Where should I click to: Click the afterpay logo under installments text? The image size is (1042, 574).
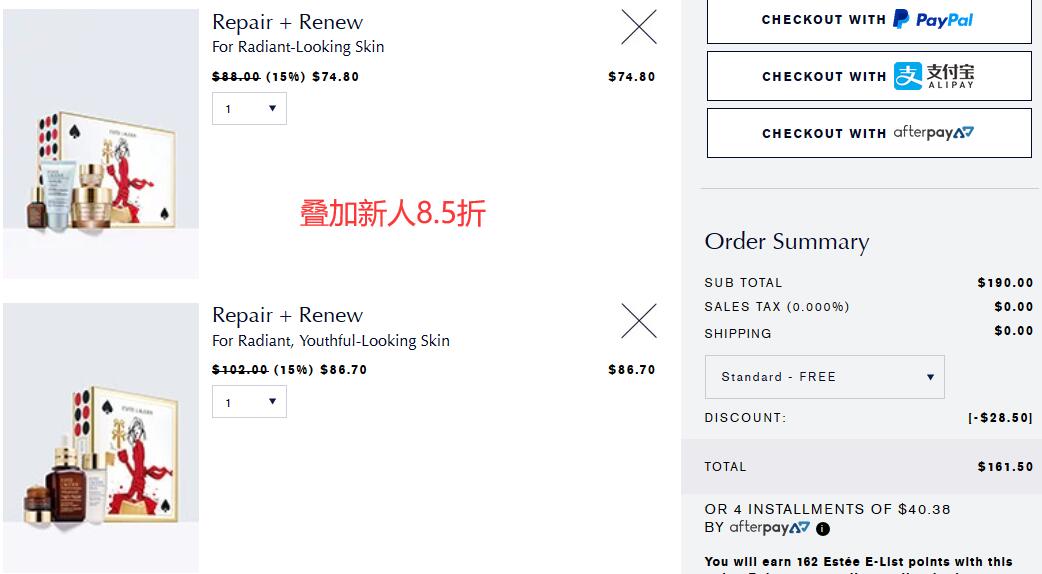770,528
